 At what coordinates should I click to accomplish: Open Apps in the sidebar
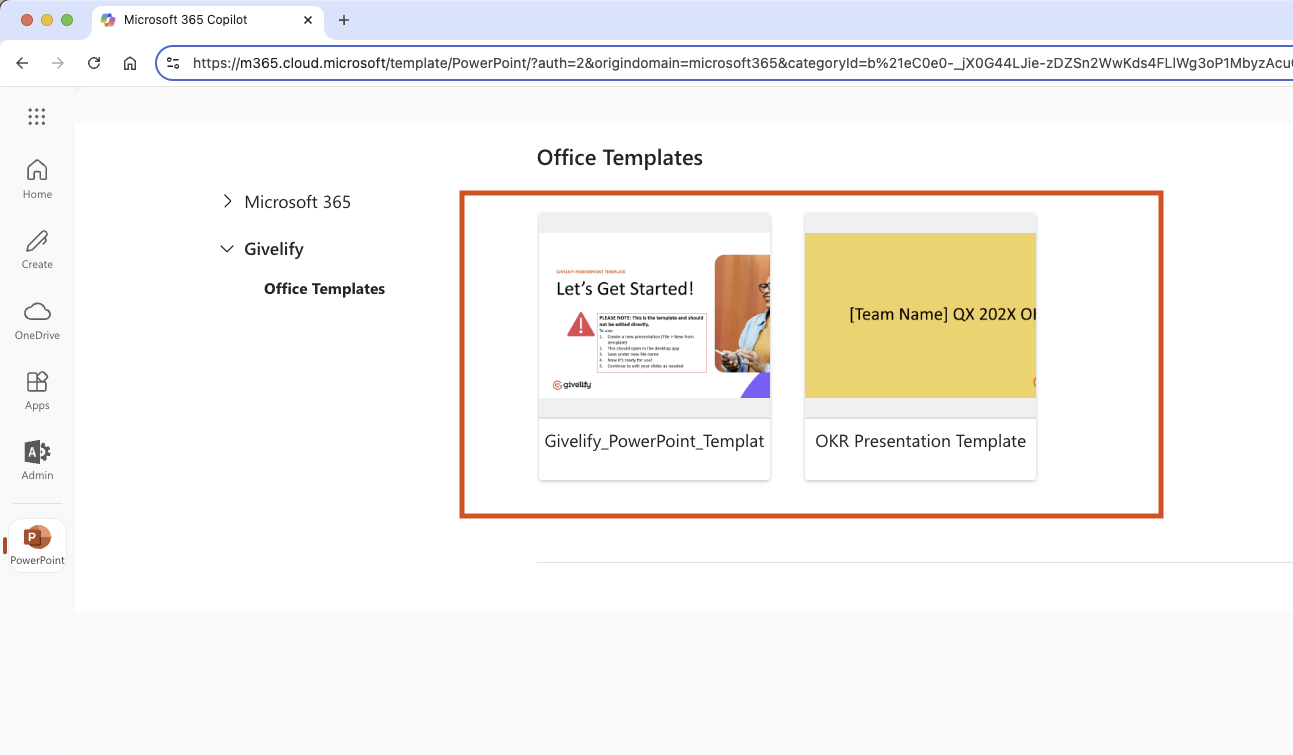pyautogui.click(x=37, y=390)
